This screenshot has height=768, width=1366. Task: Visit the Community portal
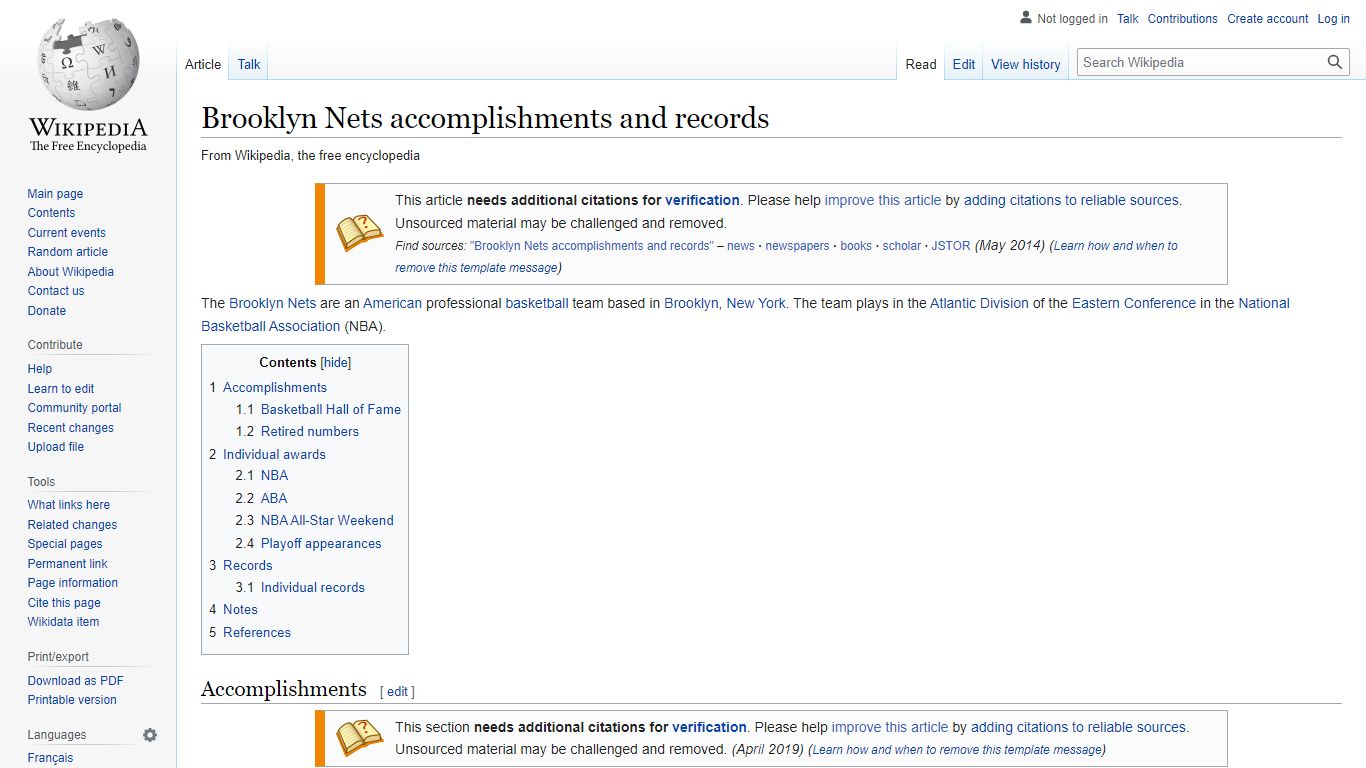74,408
